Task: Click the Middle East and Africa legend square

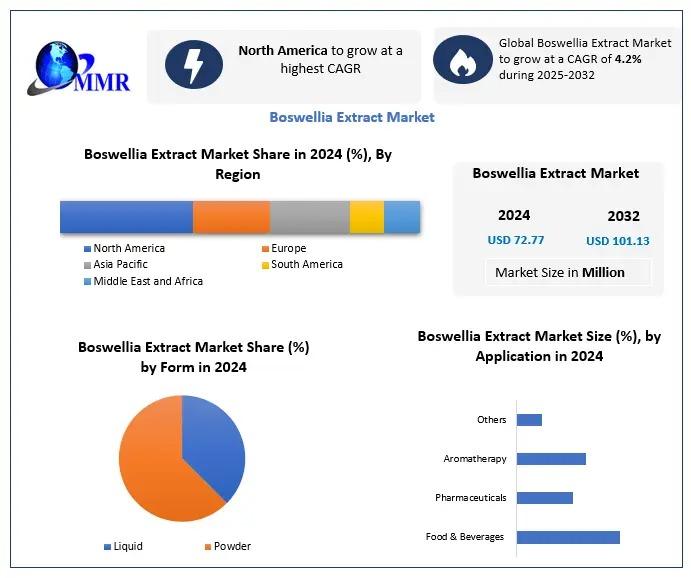Action: pos(88,282)
